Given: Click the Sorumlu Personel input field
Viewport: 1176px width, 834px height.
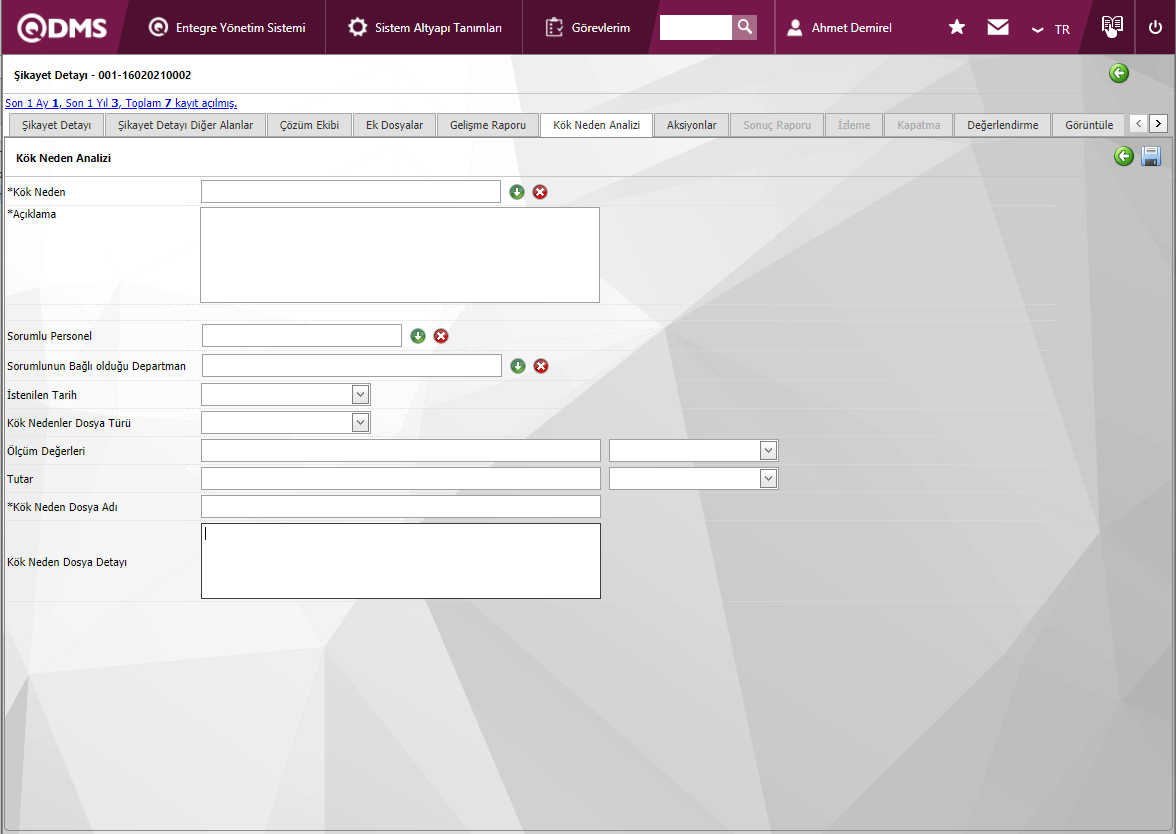Looking at the screenshot, I should pos(302,335).
